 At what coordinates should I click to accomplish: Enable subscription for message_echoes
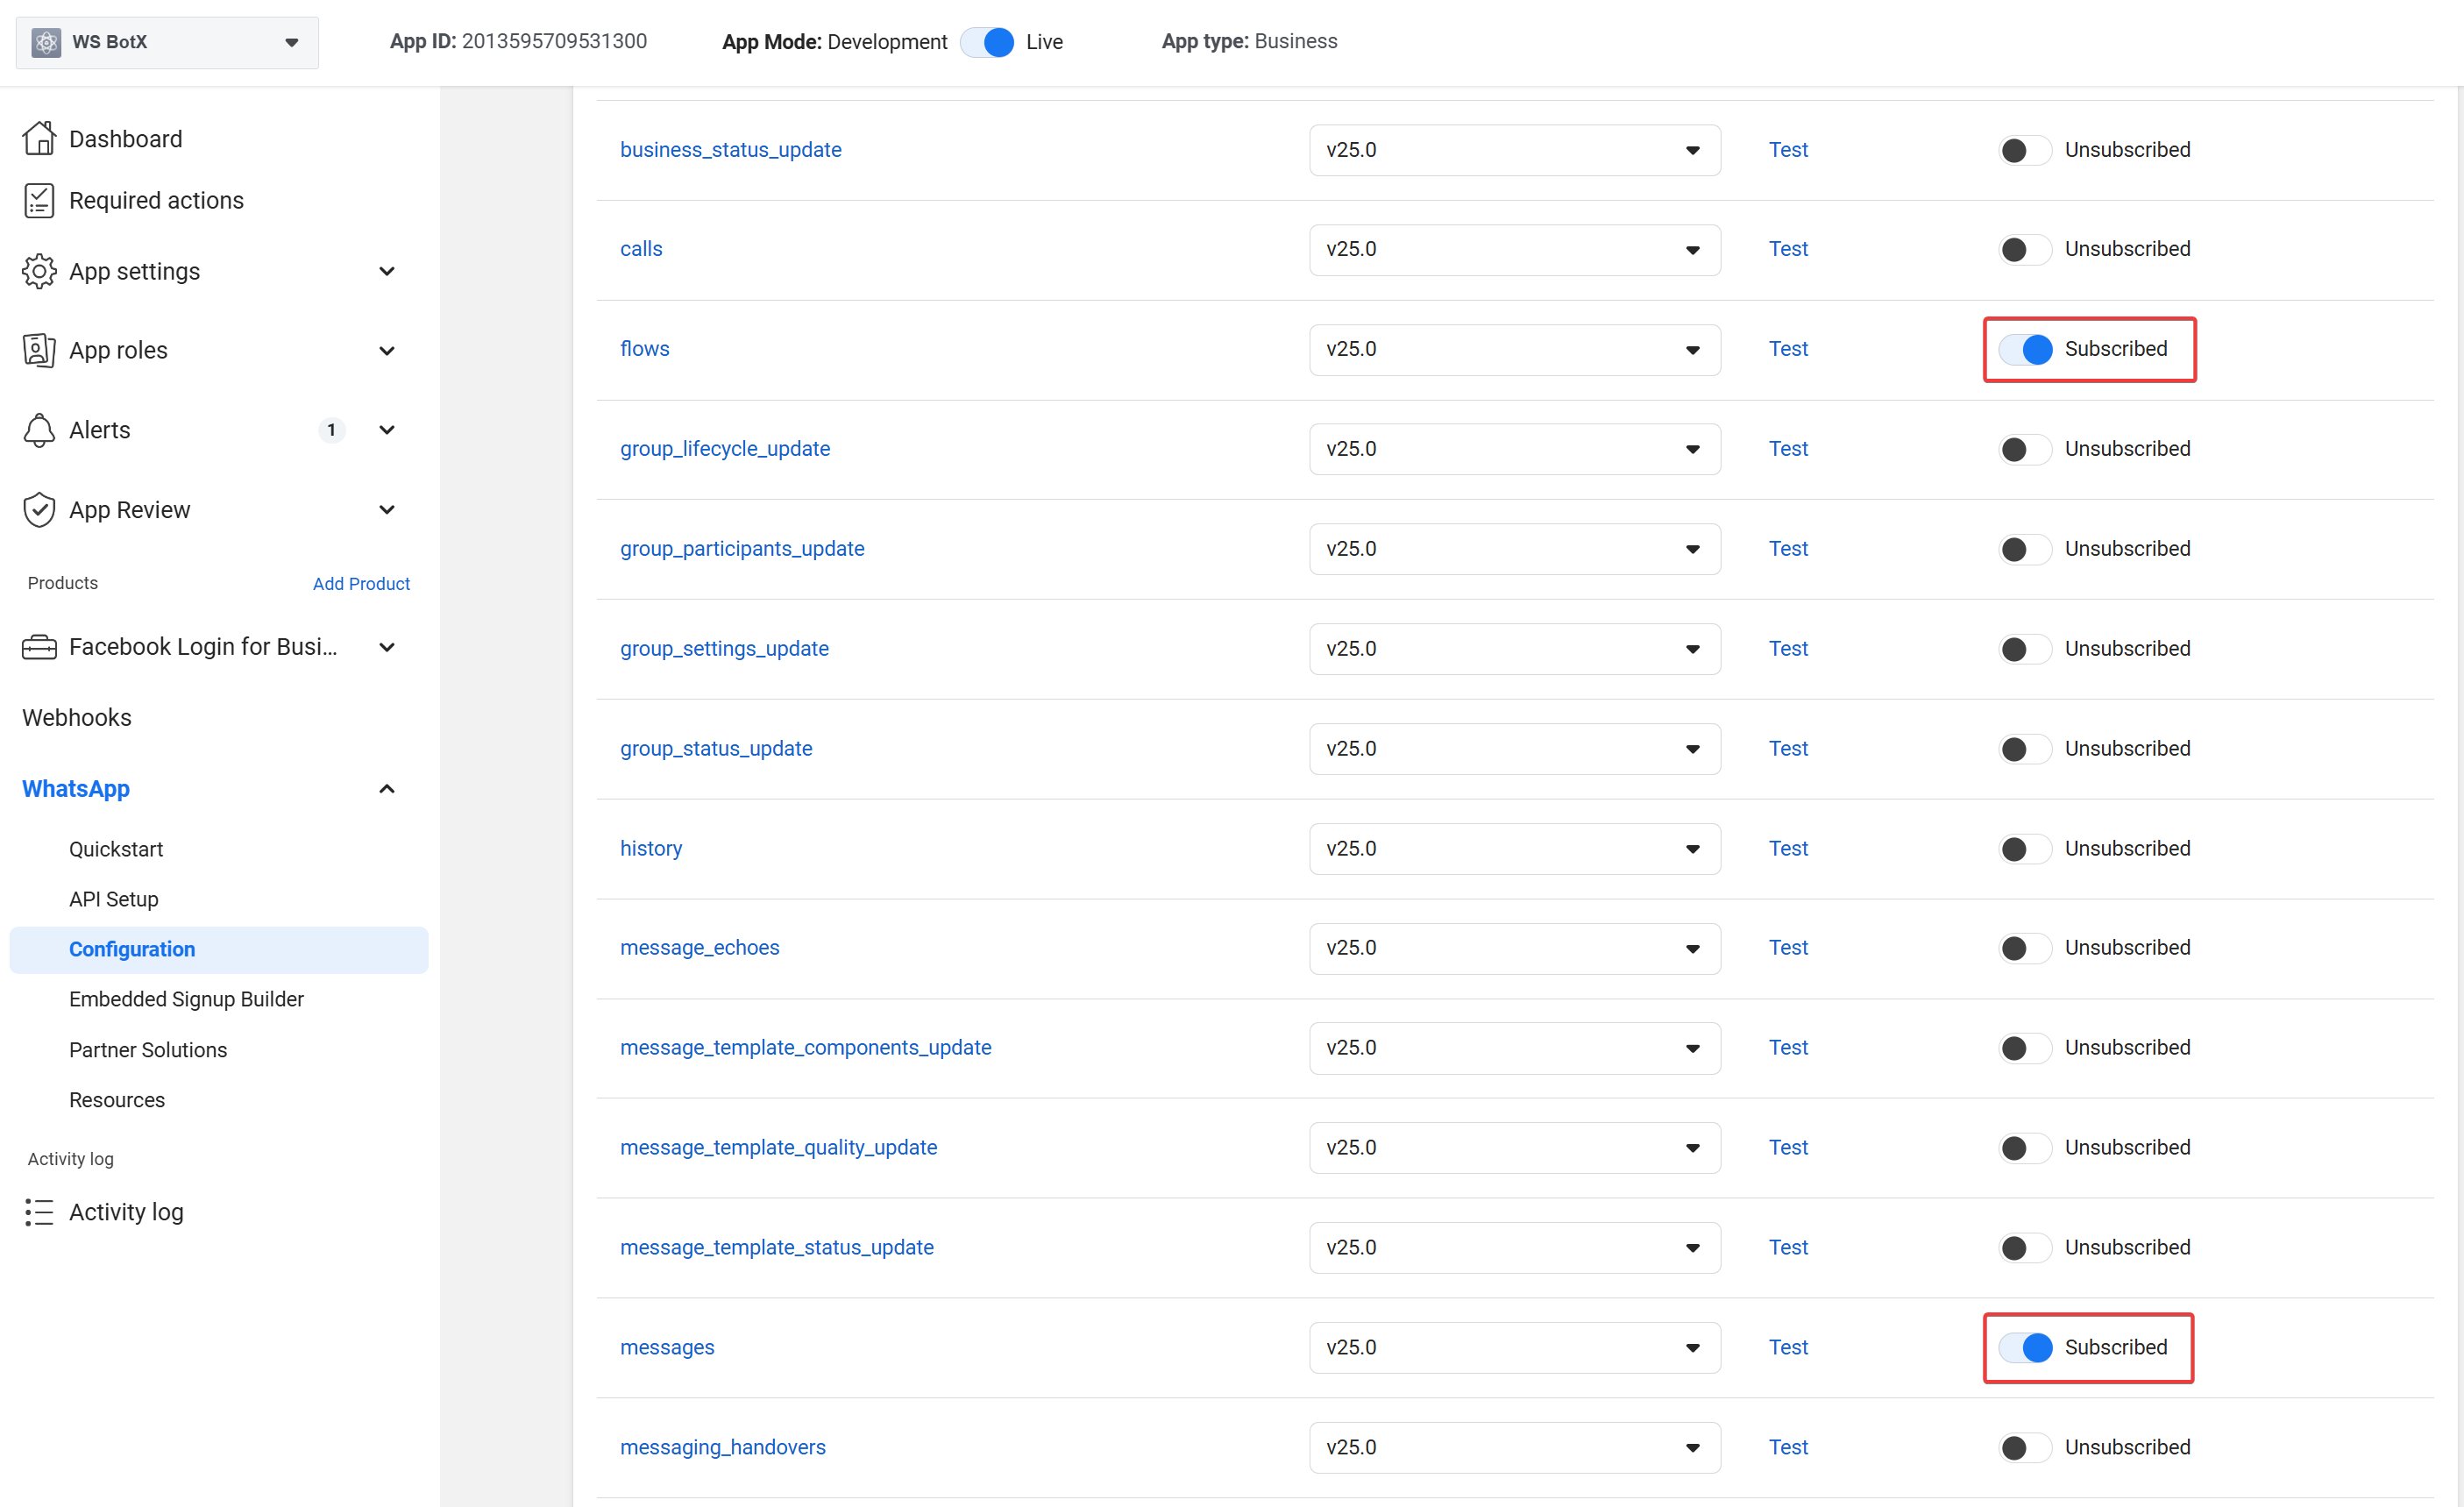click(x=2025, y=948)
